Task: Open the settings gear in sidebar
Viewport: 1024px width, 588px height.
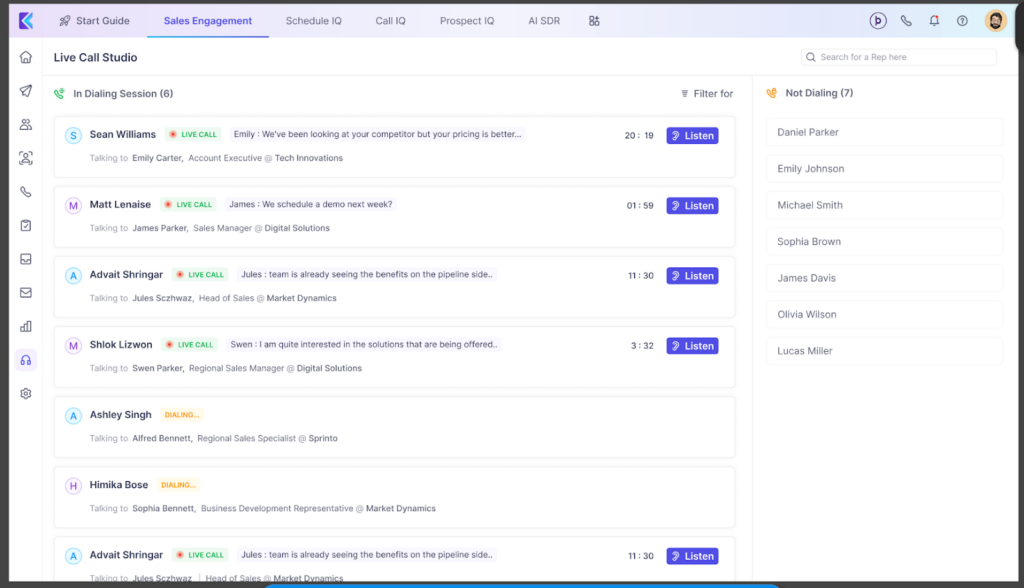Action: 26,394
